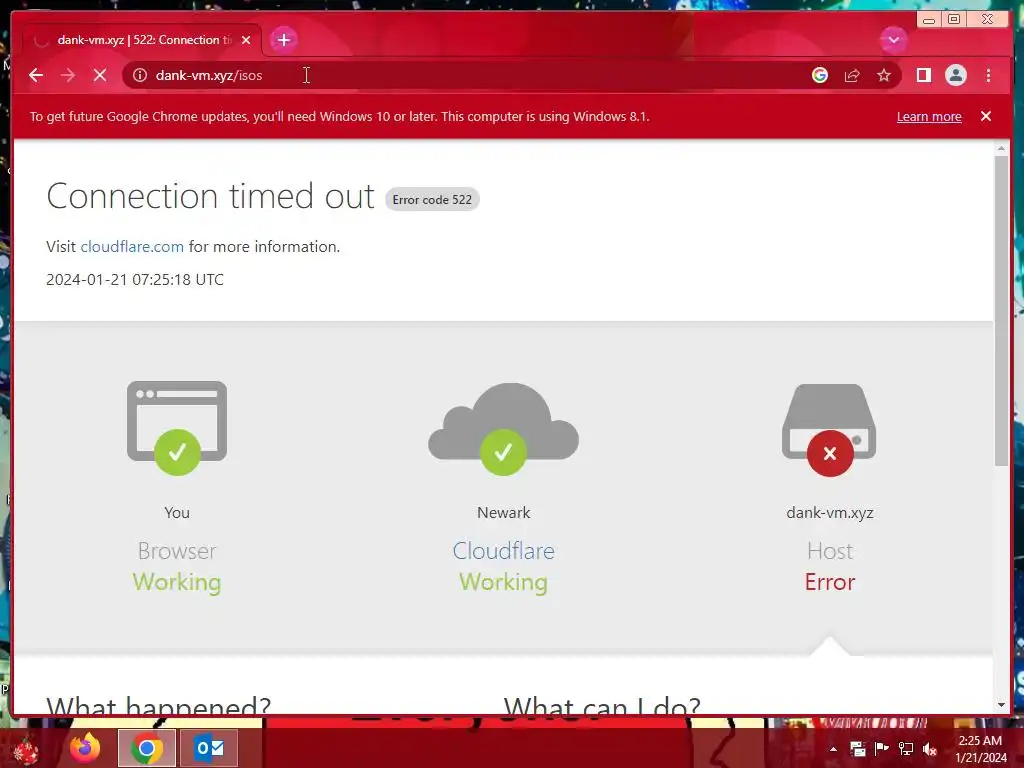Click the host server error icon
The image size is (1024, 768).
click(x=829, y=430)
